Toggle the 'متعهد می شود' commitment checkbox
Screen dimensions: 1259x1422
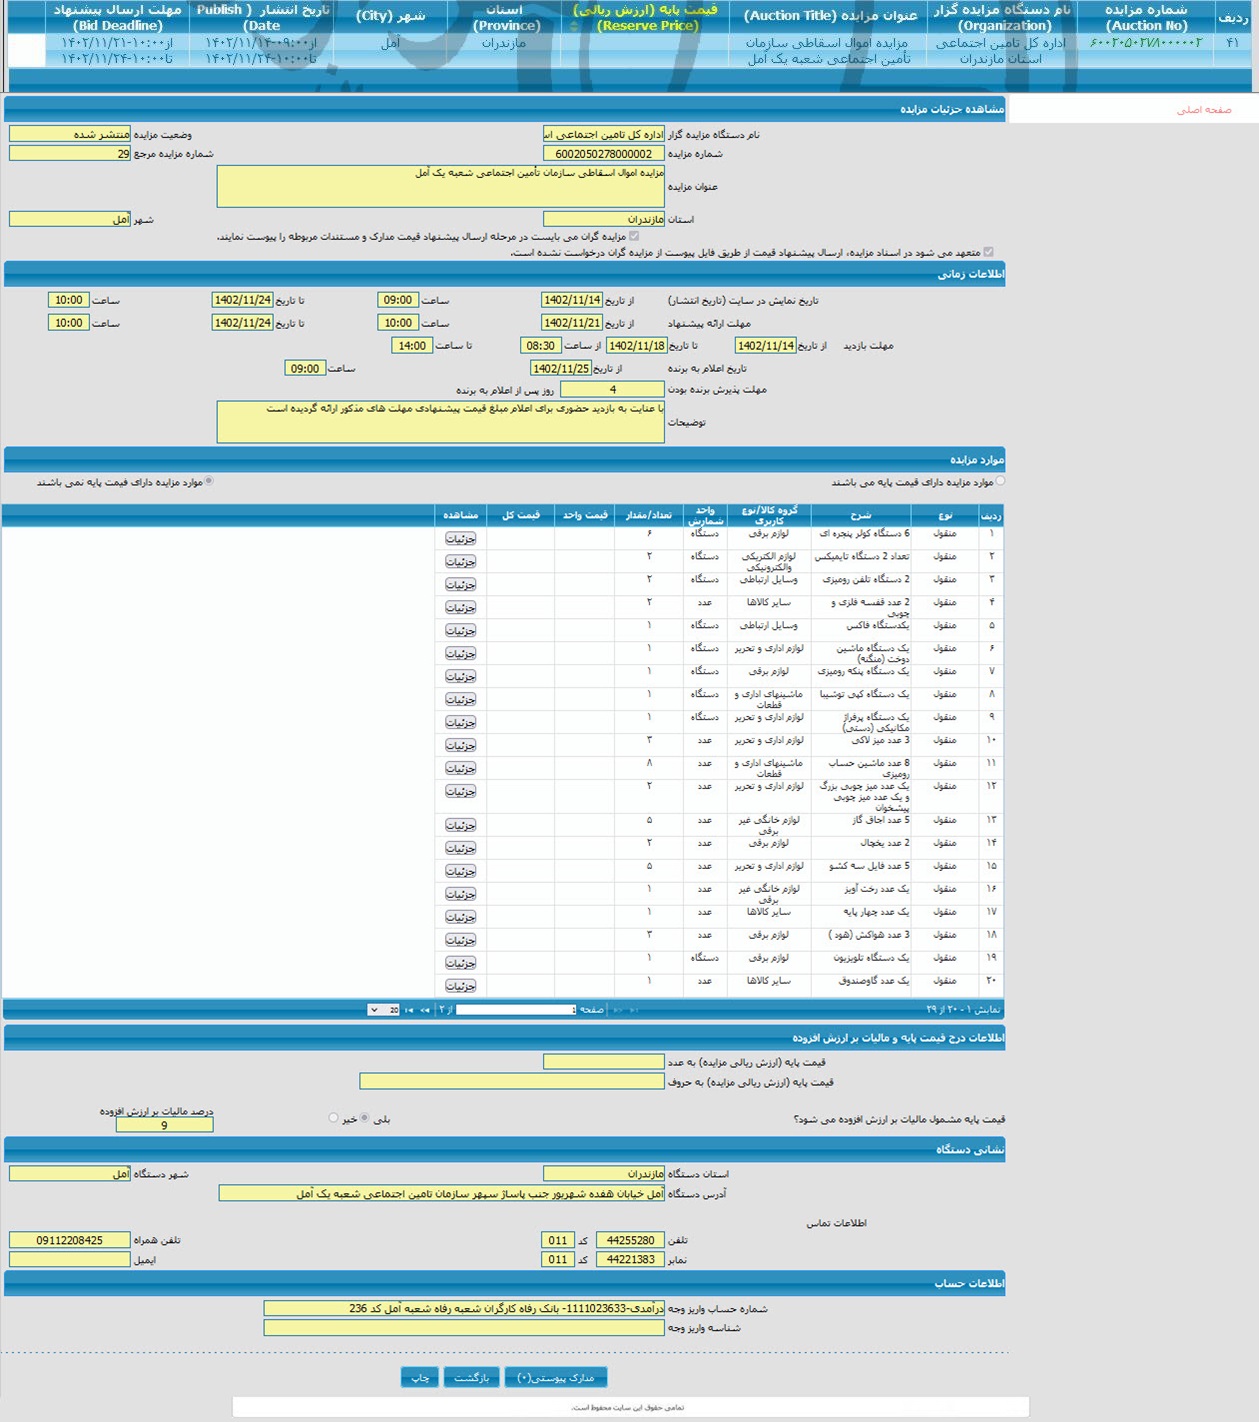[x=989, y=253]
